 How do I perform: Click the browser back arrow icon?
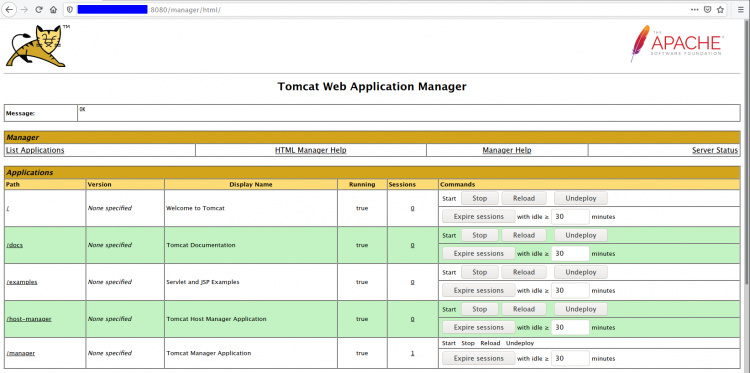[9, 10]
